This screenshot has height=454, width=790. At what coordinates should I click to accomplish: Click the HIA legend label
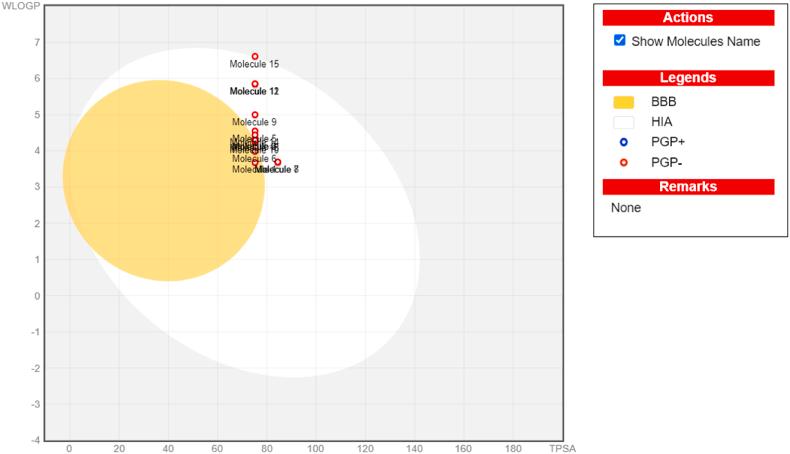coord(661,122)
